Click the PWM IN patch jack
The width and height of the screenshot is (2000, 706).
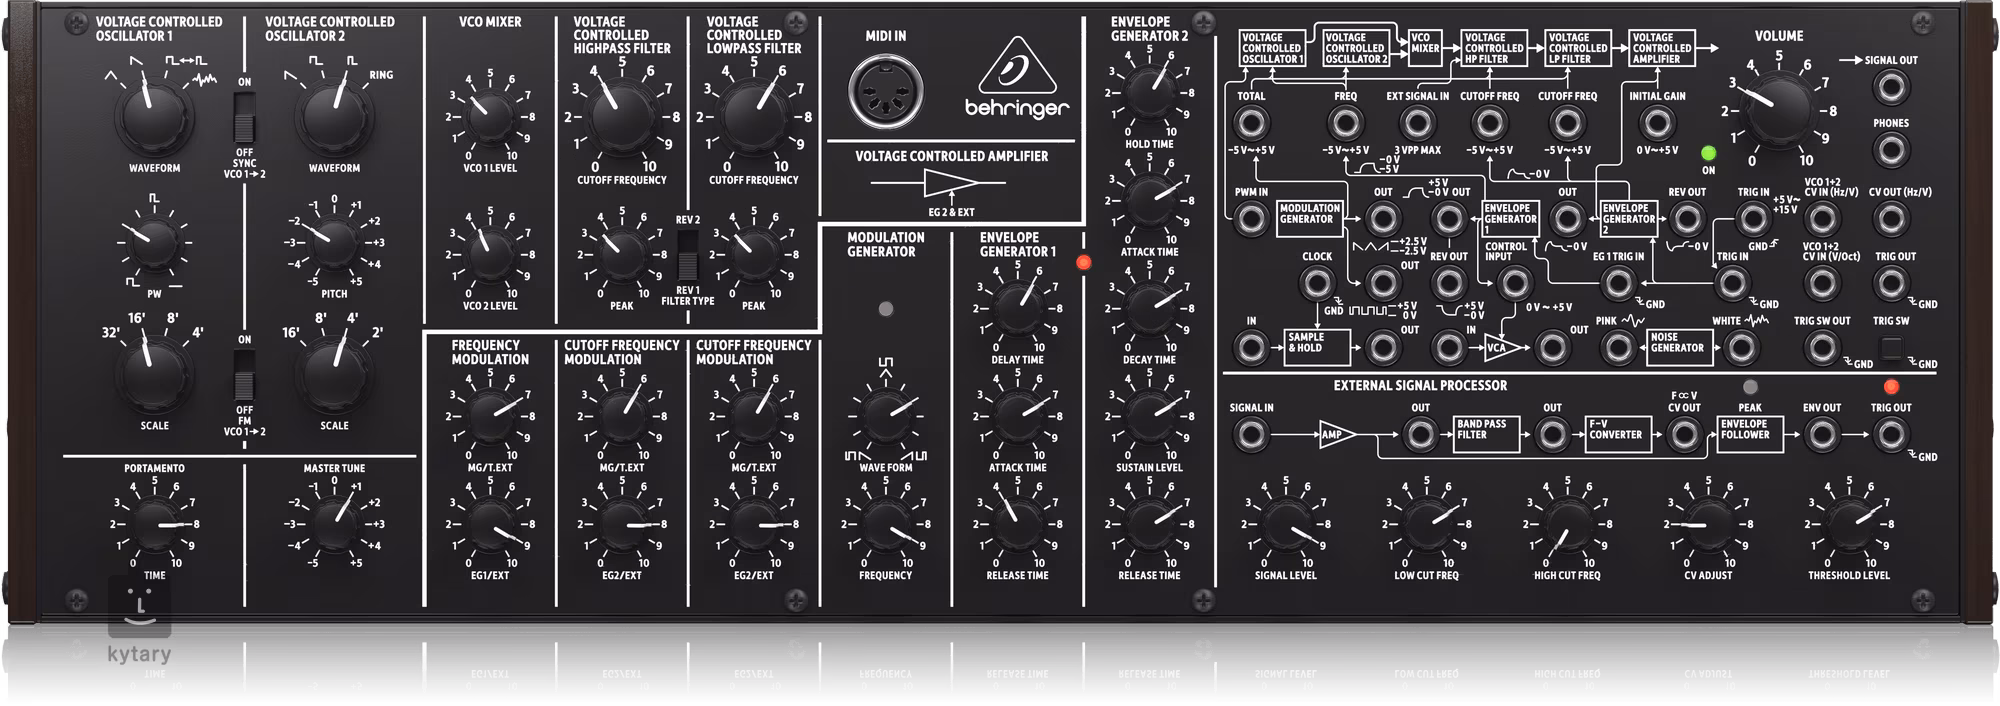tap(1250, 218)
